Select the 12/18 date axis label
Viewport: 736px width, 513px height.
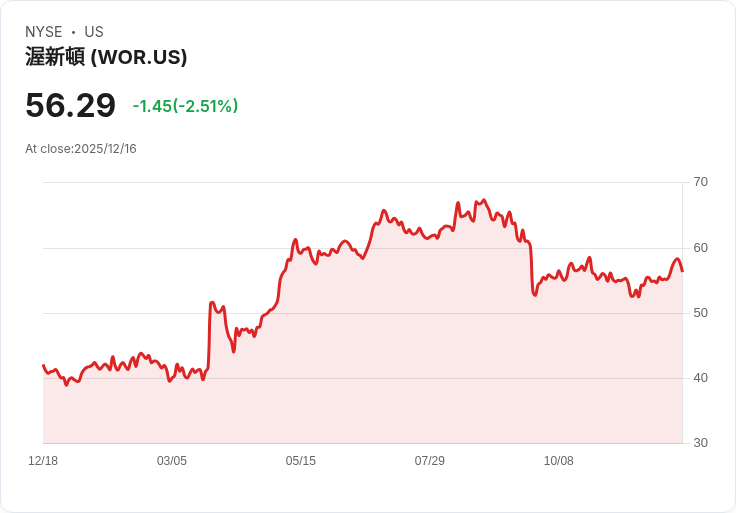coord(43,461)
